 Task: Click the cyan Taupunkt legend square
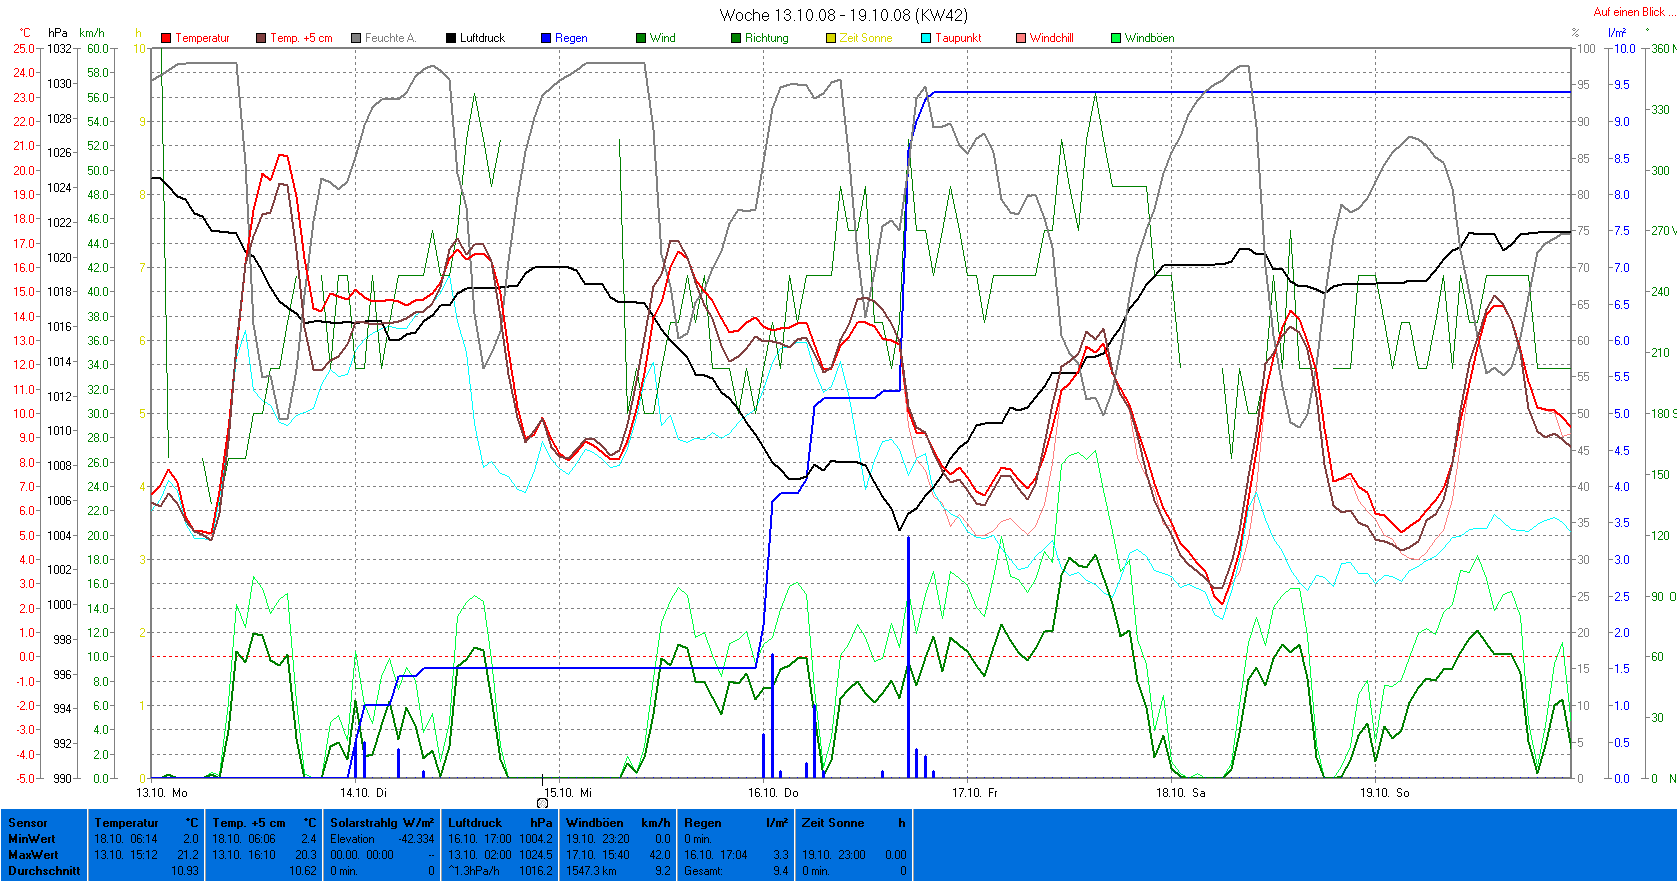point(926,38)
